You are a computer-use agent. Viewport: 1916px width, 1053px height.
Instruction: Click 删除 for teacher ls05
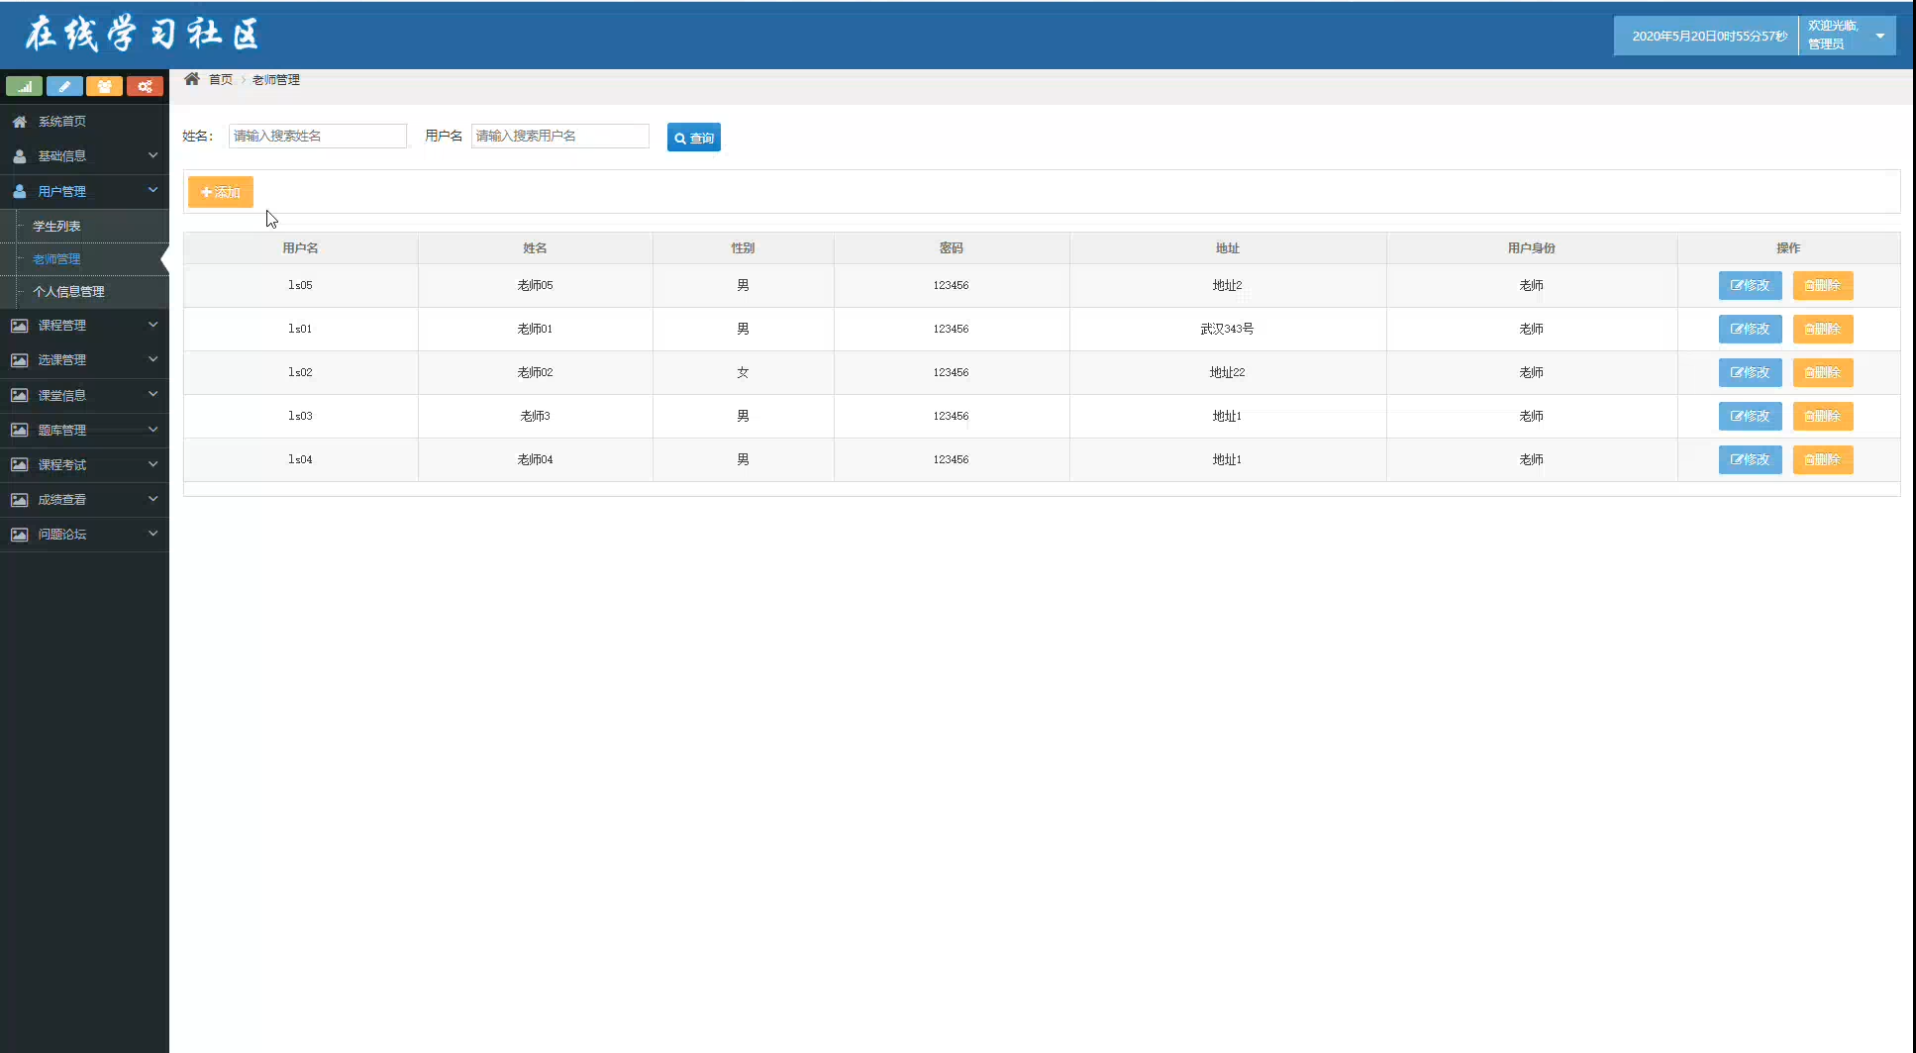(x=1822, y=285)
